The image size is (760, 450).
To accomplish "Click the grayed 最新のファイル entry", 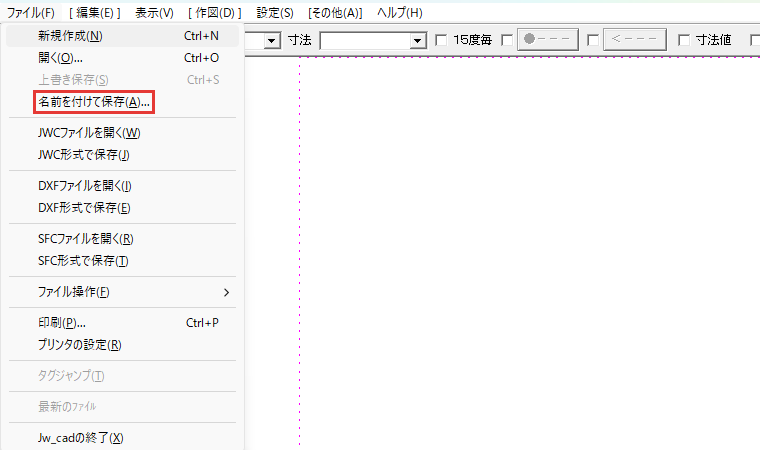I will [x=122, y=407].
